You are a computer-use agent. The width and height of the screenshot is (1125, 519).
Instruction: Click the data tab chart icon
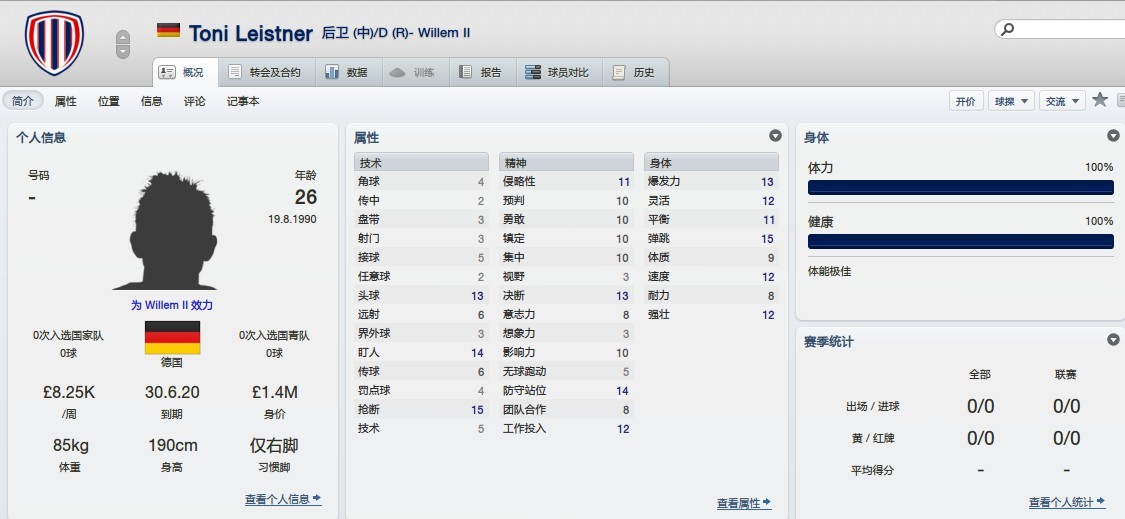pyautogui.click(x=331, y=72)
